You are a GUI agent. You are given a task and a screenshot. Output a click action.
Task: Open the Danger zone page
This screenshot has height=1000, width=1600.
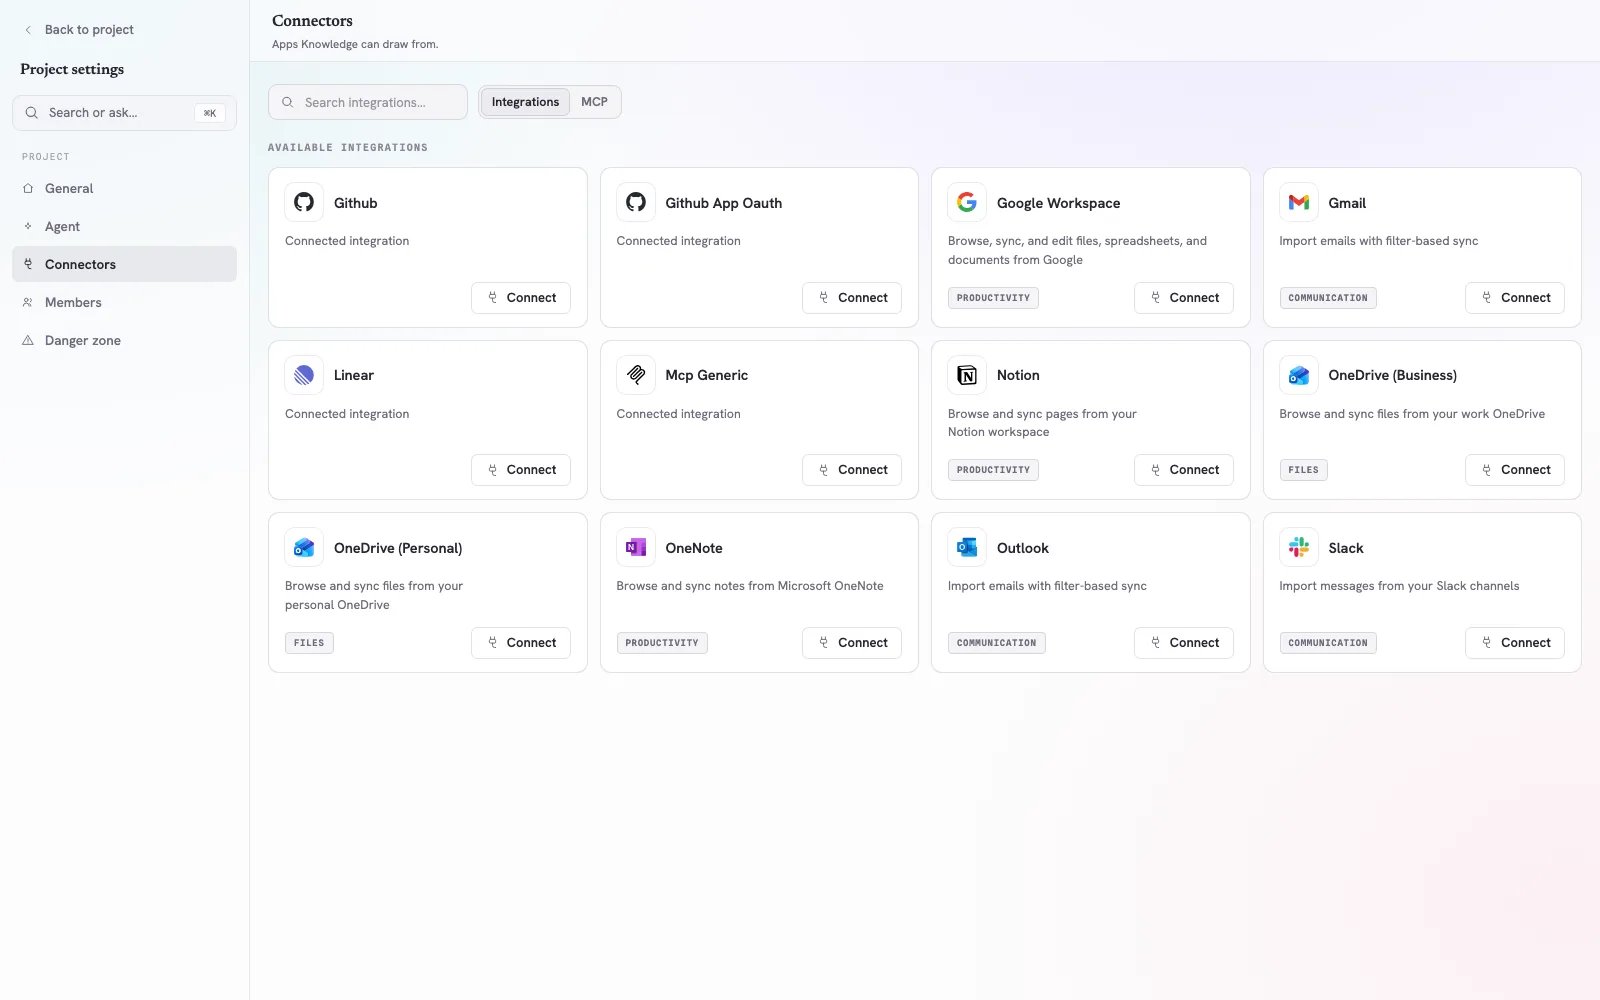coord(124,340)
